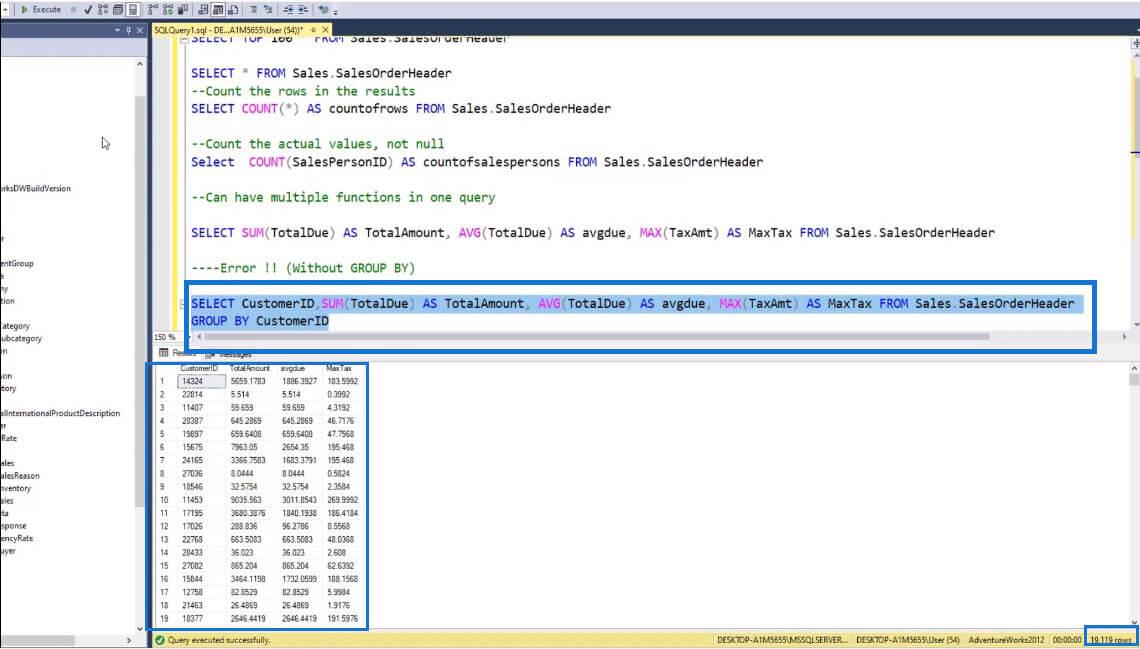Select the DWBuildVersion tree item
This screenshot has height=649, width=1140.
click(x=36, y=189)
